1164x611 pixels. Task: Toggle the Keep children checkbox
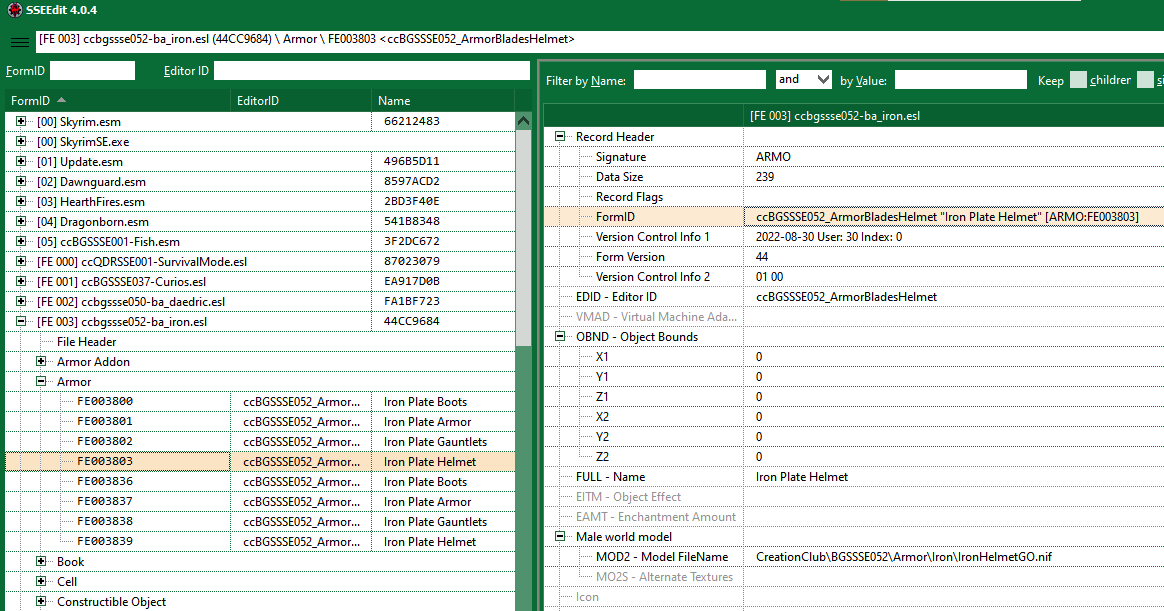pyautogui.click(x=1078, y=80)
